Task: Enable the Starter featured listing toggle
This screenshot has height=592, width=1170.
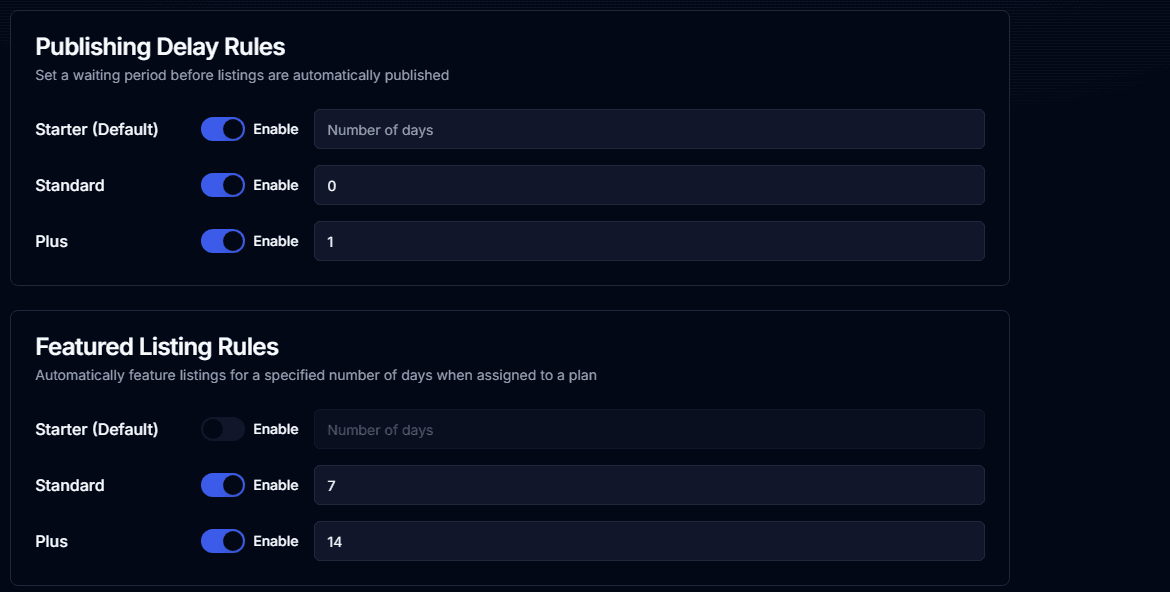Action: pos(222,429)
